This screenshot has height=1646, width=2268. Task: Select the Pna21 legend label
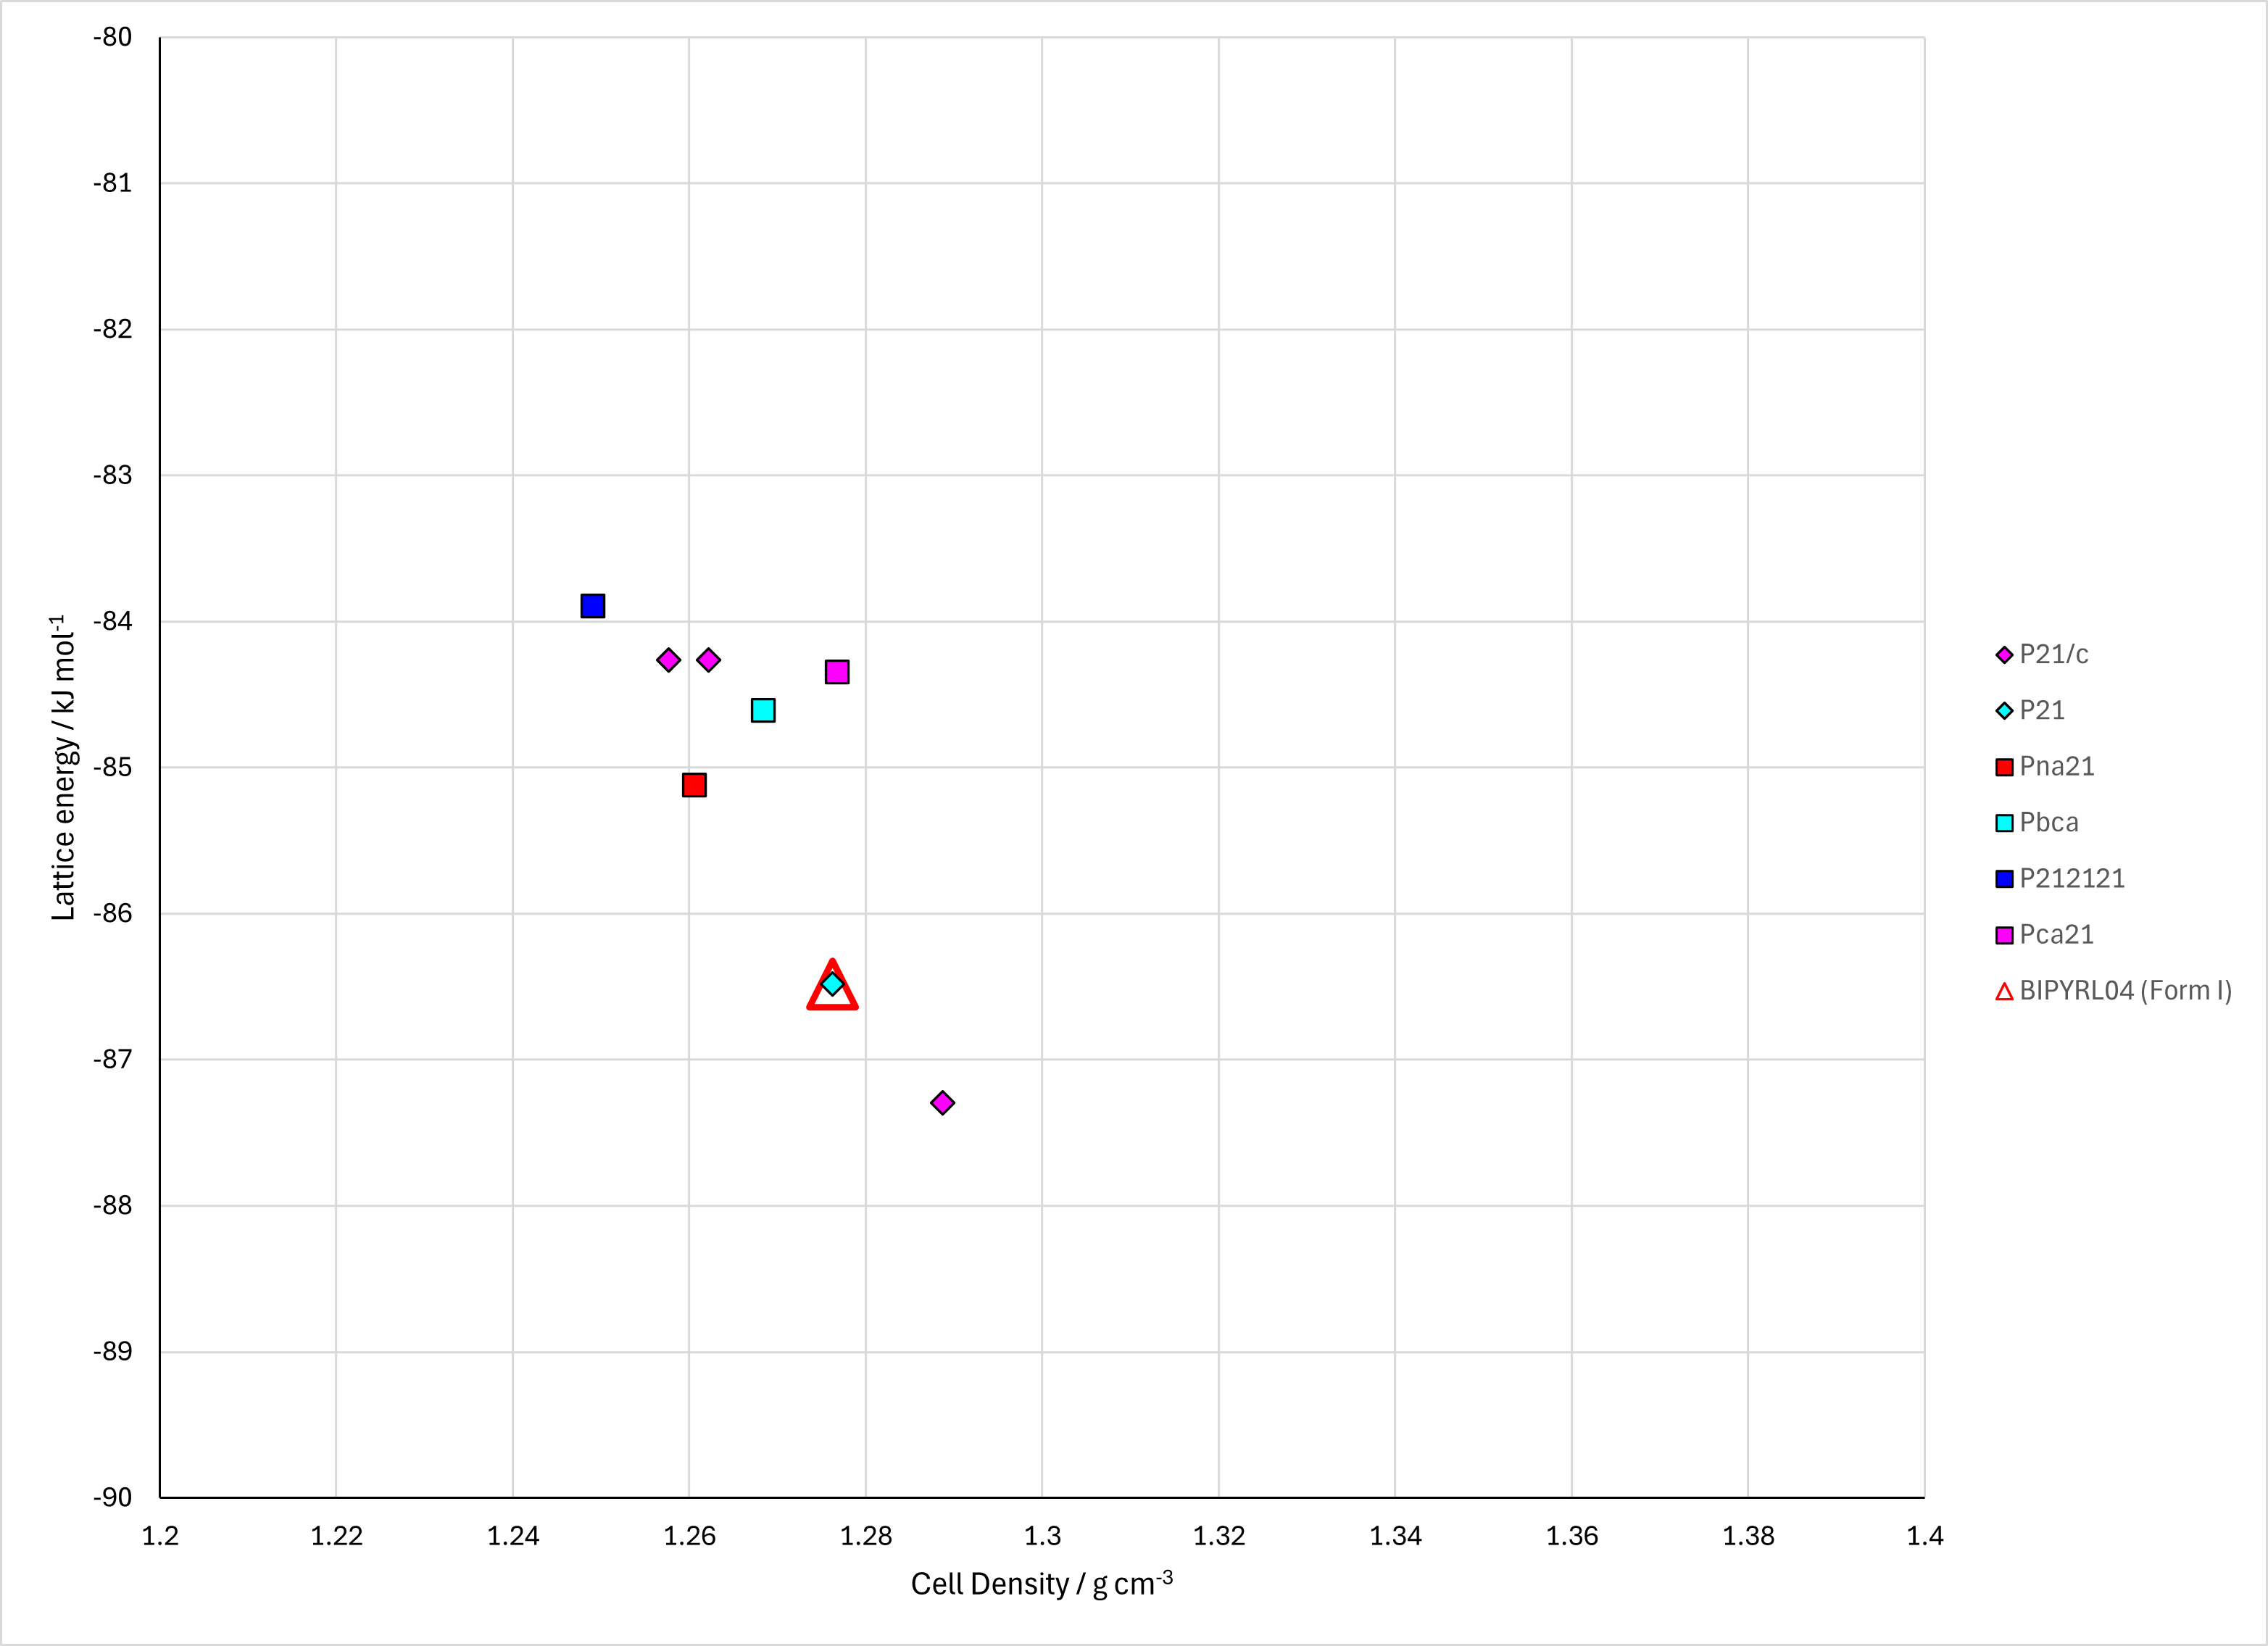(2057, 766)
